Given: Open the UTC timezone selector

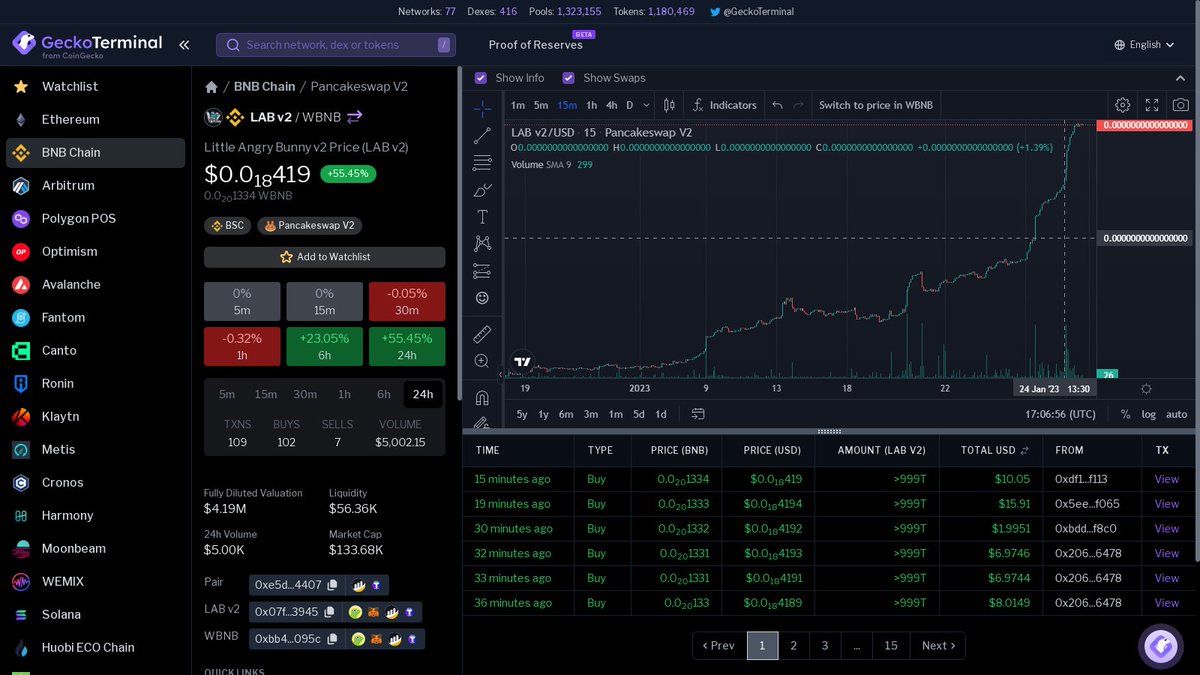Looking at the screenshot, I should 1060,414.
